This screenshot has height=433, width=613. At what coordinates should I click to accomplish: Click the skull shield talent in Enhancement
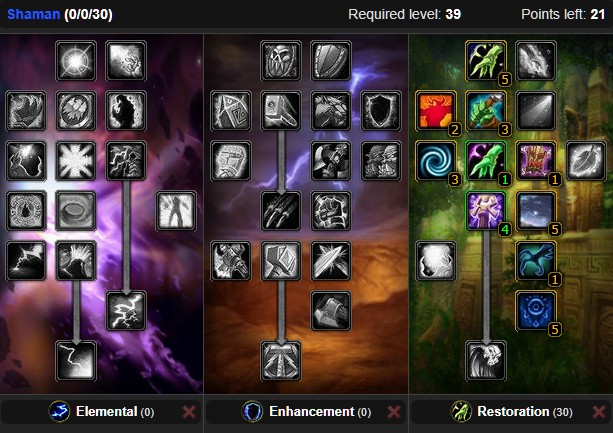point(281,61)
